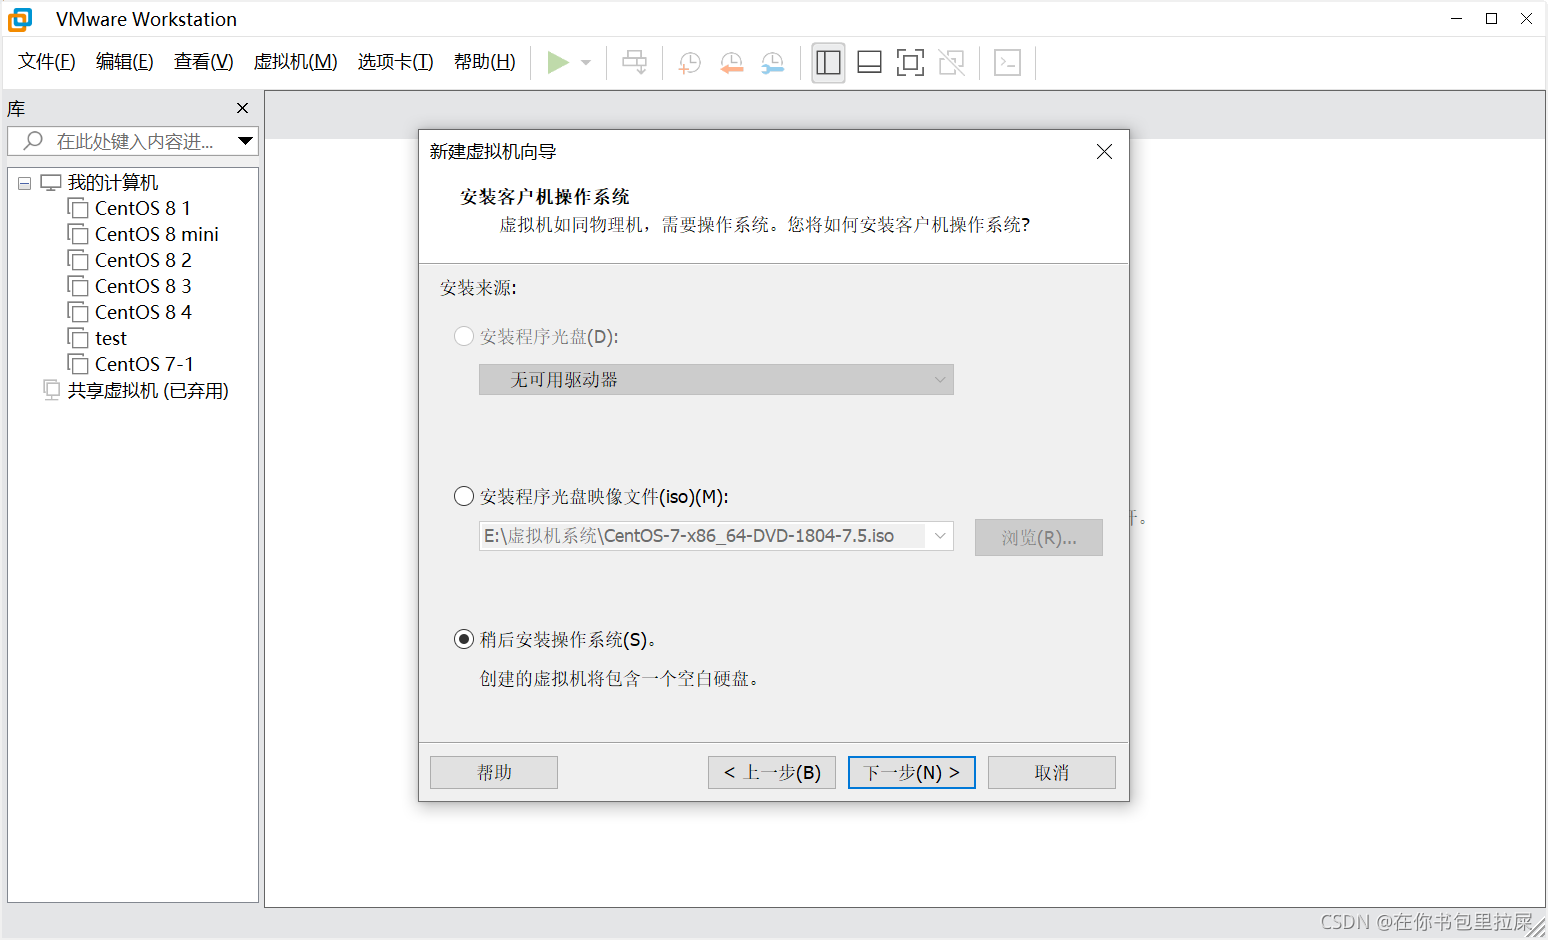Click the library search input field
Image resolution: width=1548 pixels, height=940 pixels.
[x=133, y=141]
